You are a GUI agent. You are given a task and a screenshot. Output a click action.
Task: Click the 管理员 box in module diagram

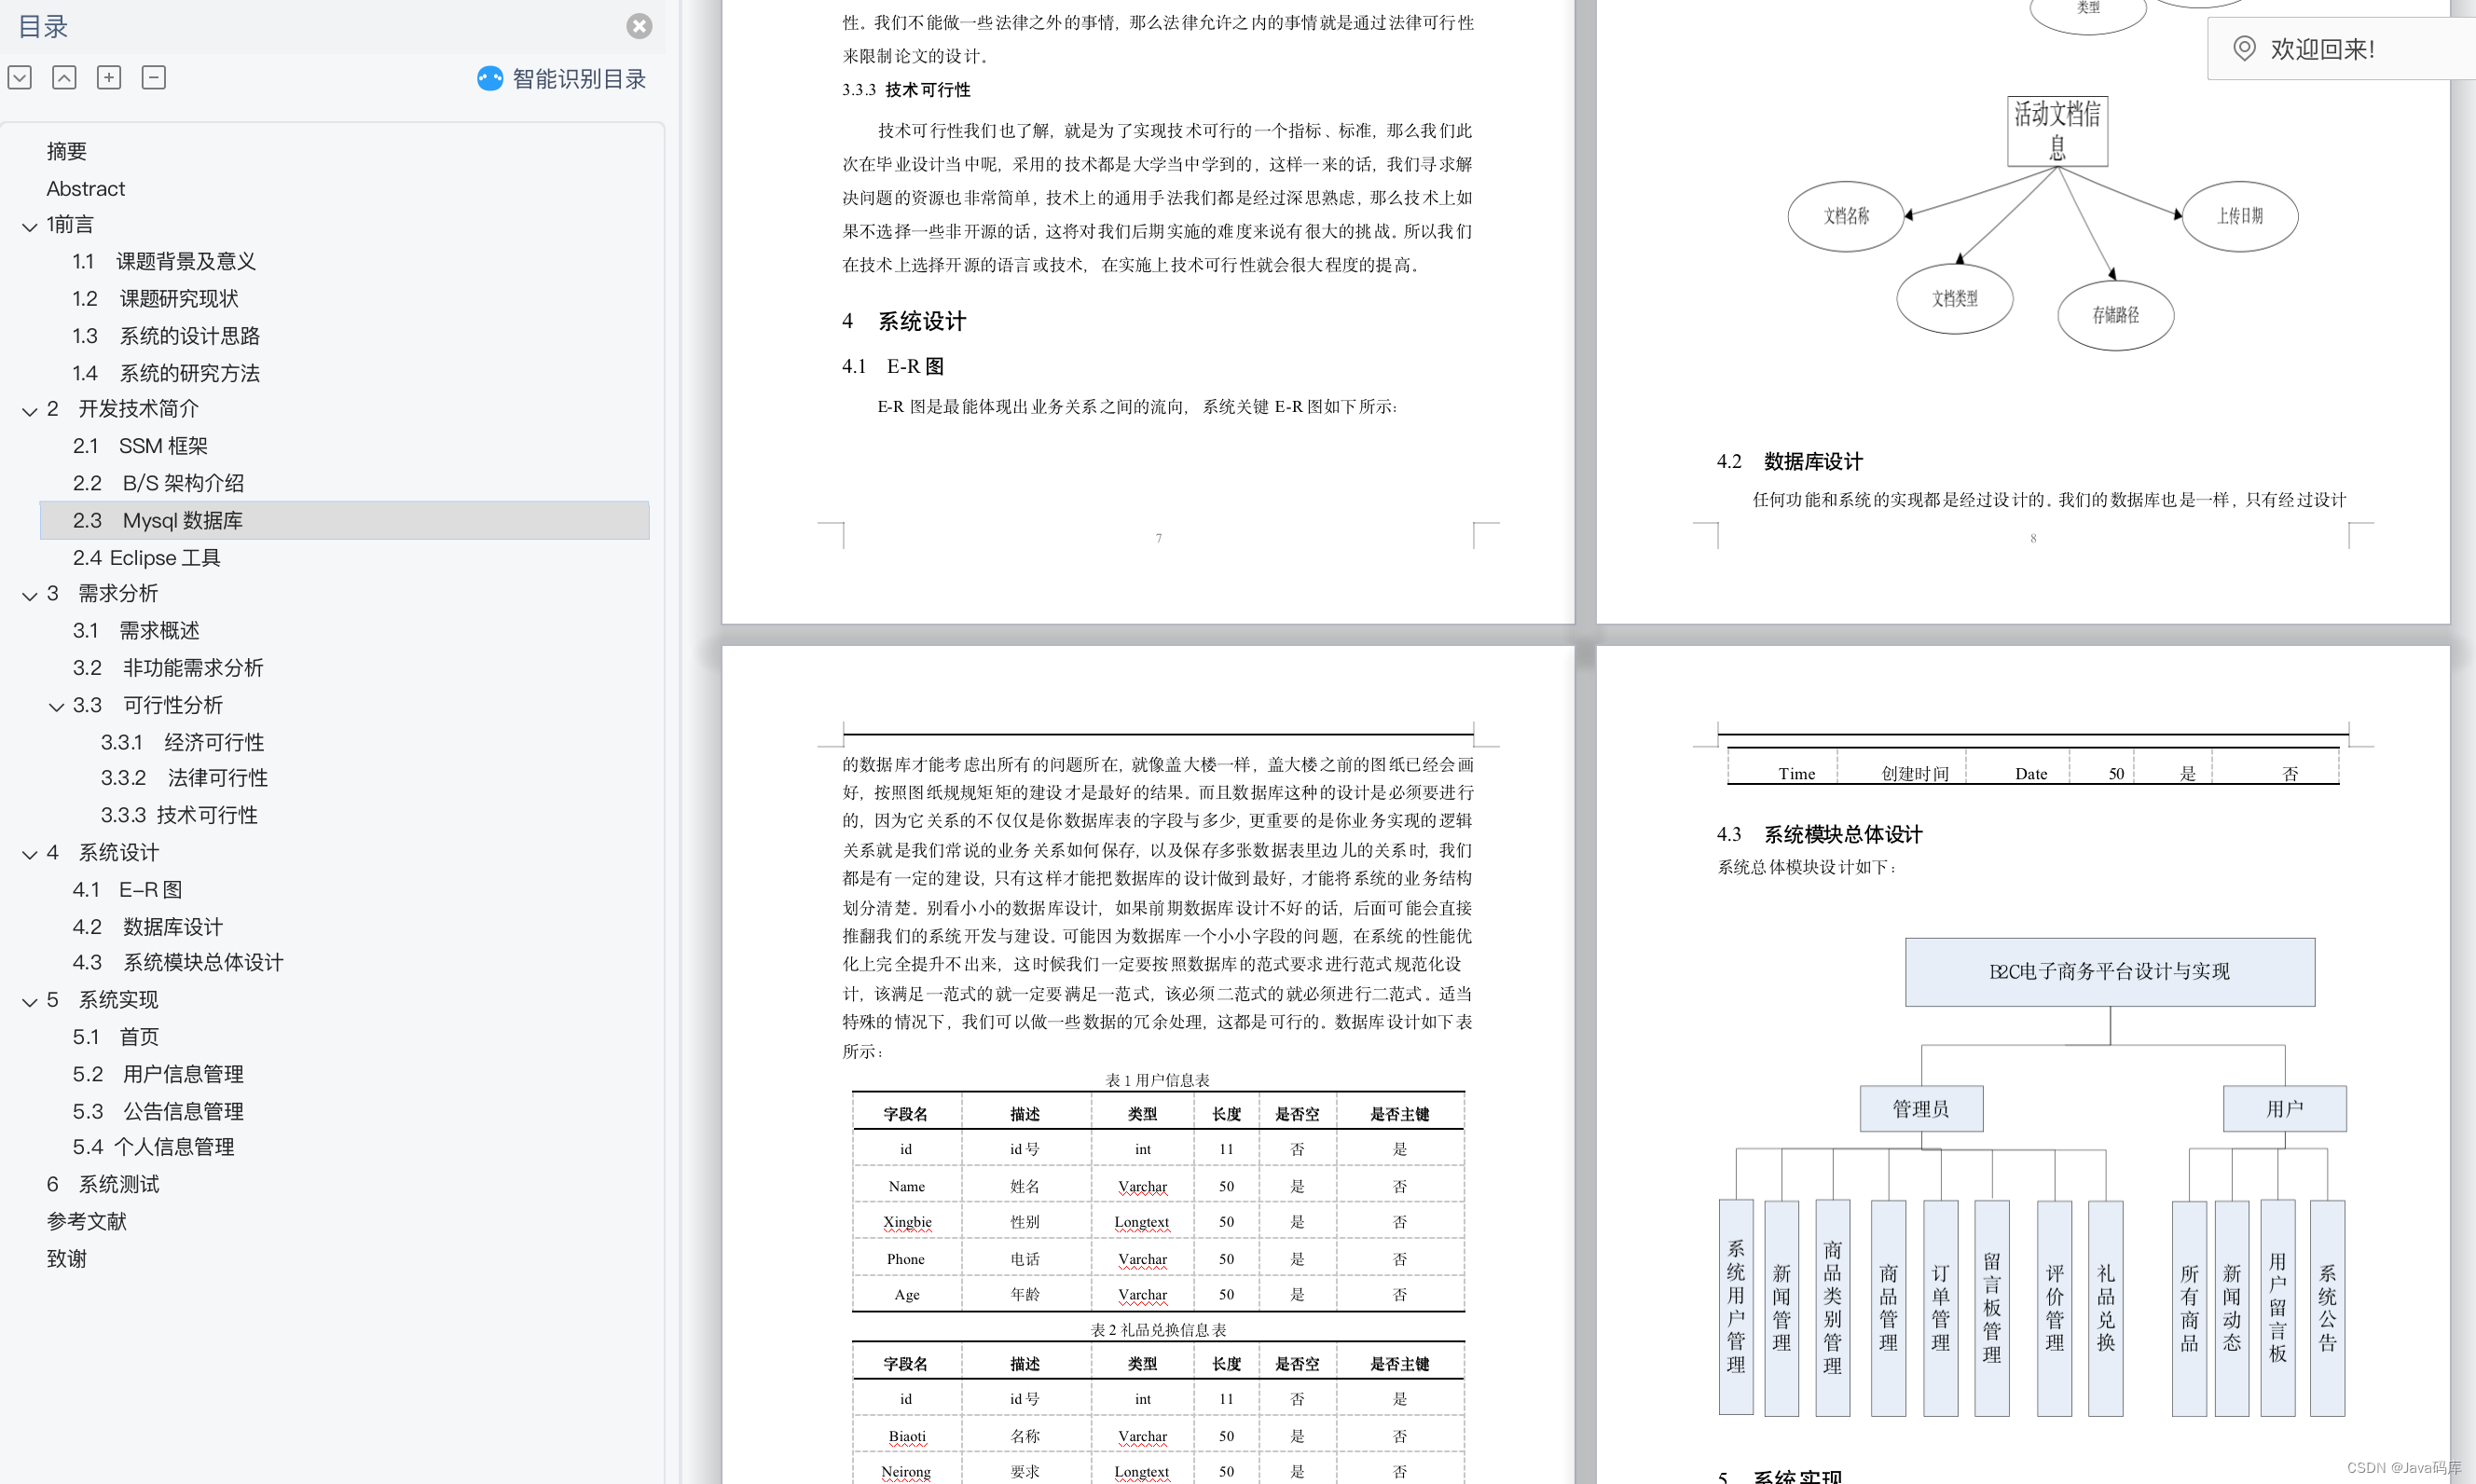point(1921,1108)
